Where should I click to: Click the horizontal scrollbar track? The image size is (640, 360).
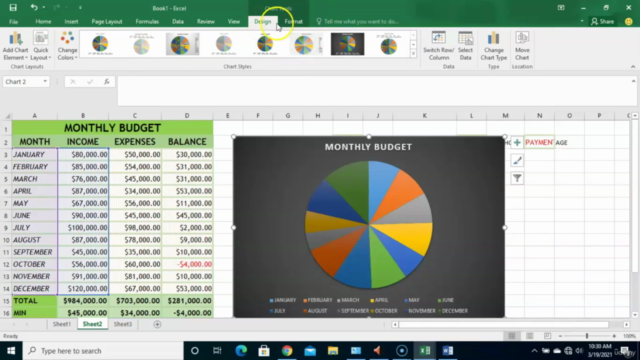pyautogui.click(x=504, y=324)
